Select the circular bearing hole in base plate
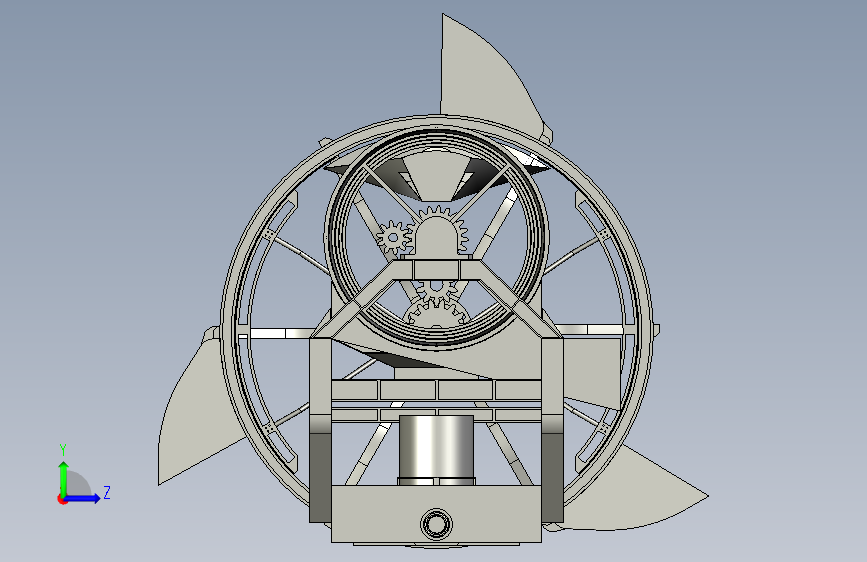The image size is (867, 562). [436, 523]
